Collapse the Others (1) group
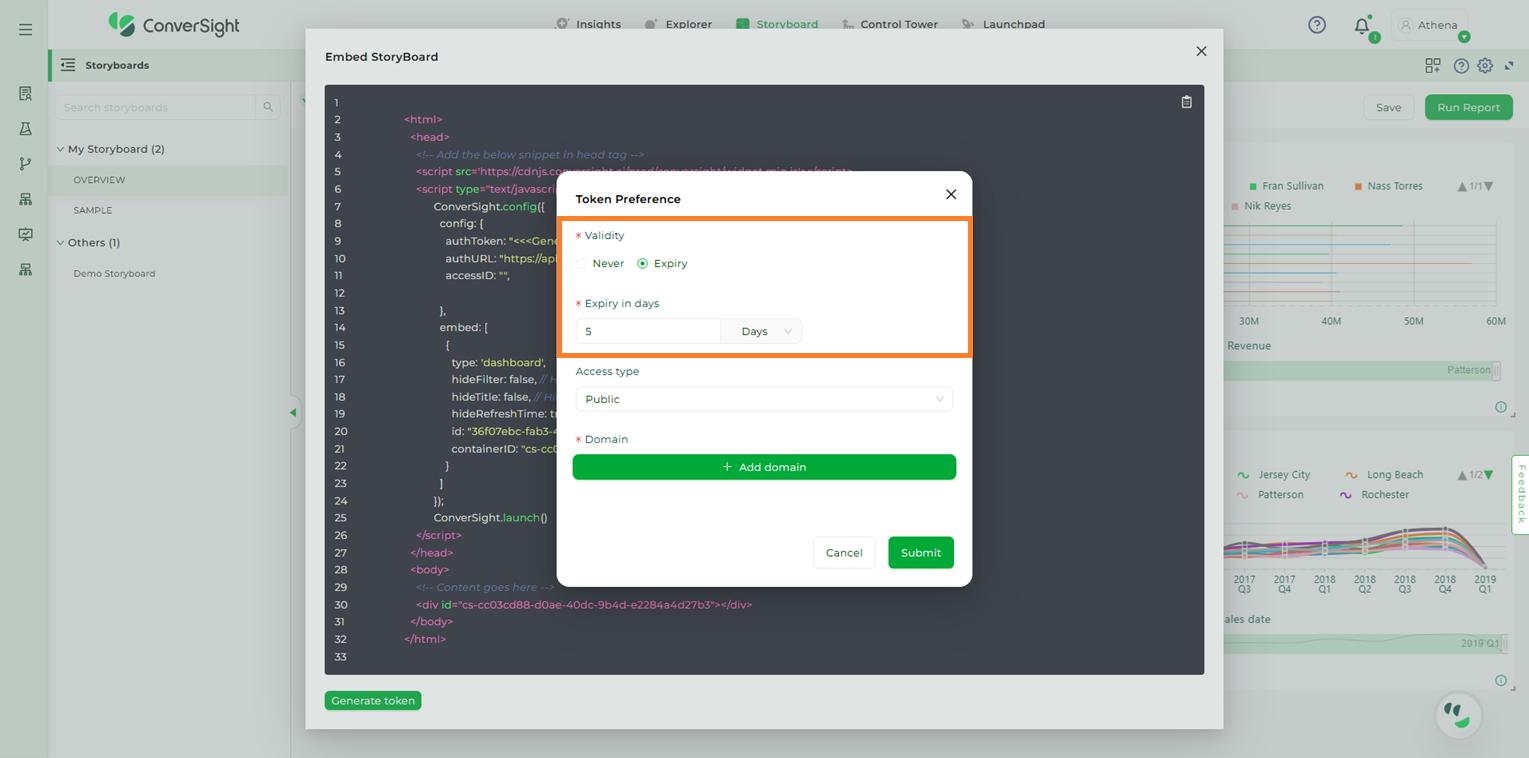Screen dimensions: 1529x758 [60, 243]
